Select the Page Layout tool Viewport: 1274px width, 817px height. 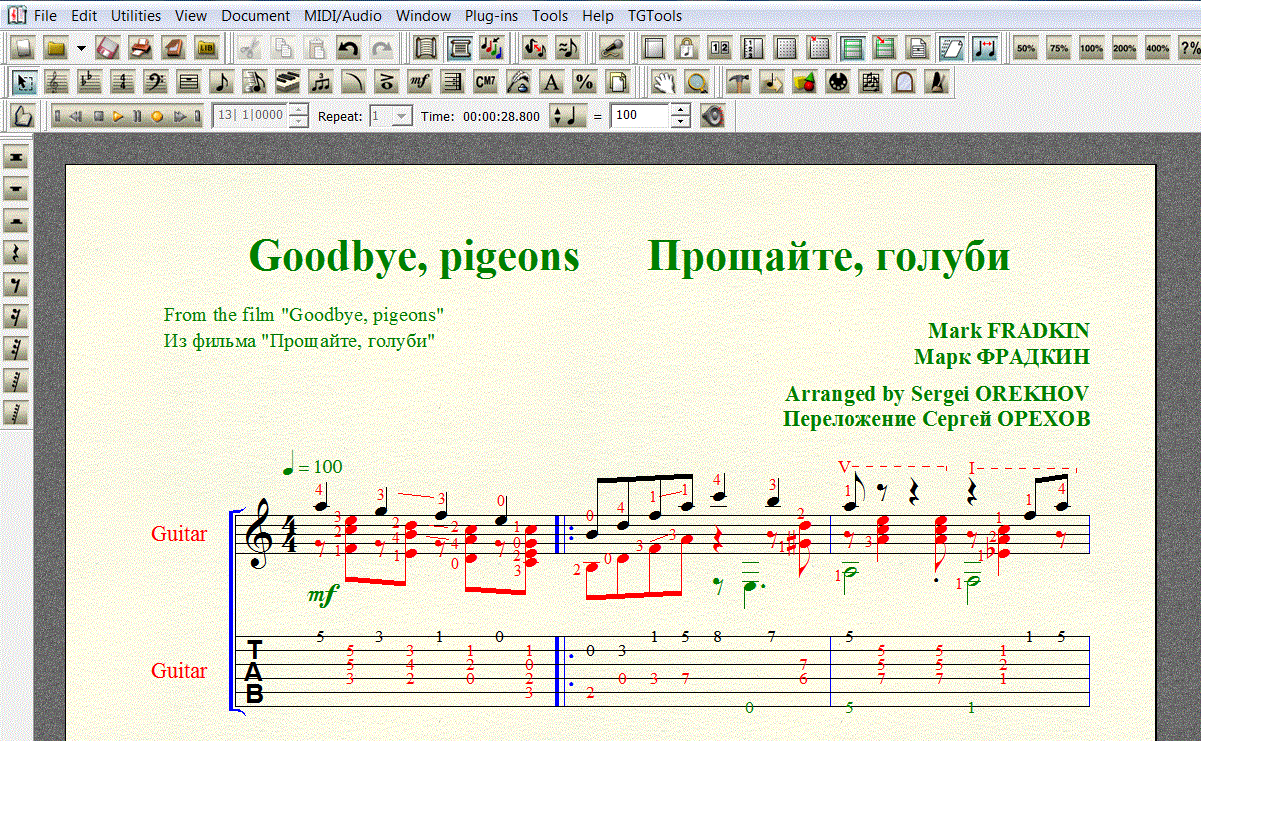[617, 81]
